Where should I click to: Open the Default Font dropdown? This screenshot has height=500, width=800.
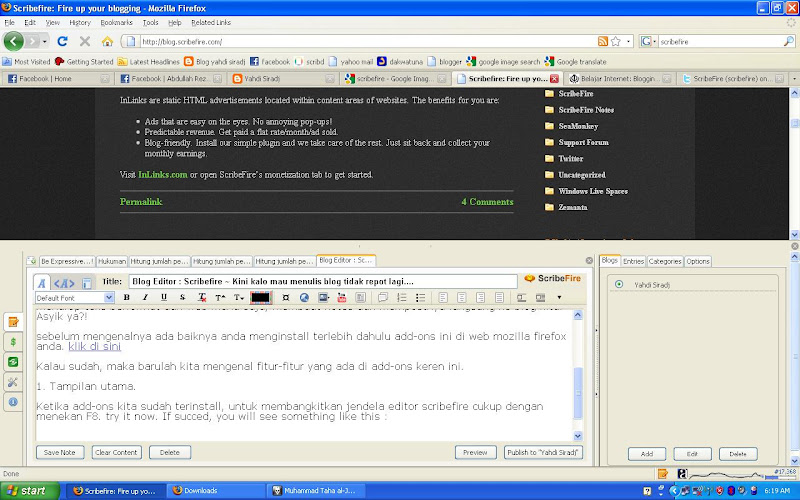pos(74,297)
